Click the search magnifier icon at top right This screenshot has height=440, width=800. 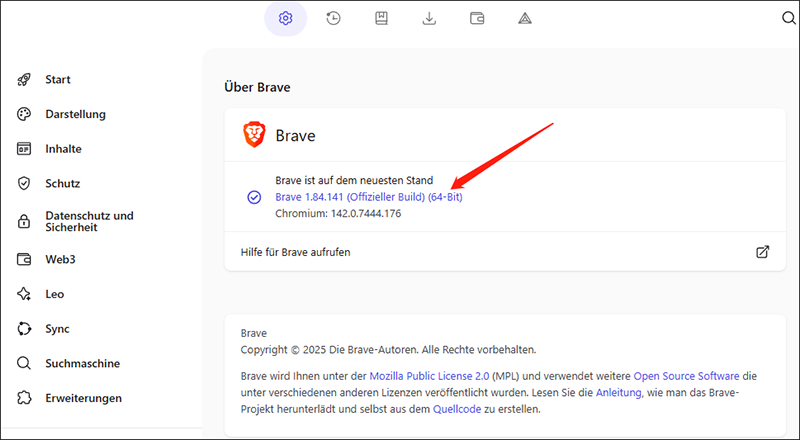(x=788, y=18)
